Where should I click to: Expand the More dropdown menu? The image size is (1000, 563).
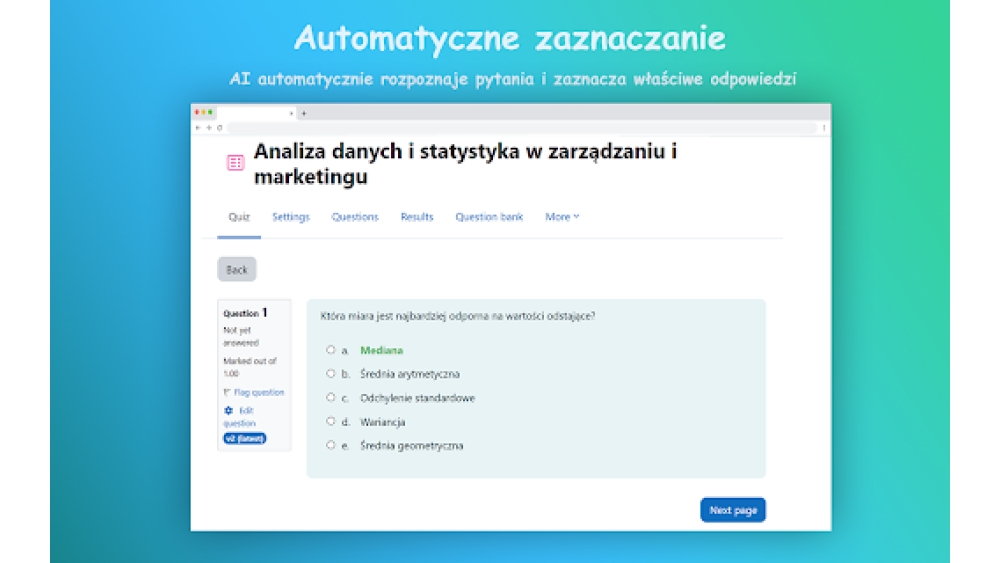(x=562, y=217)
